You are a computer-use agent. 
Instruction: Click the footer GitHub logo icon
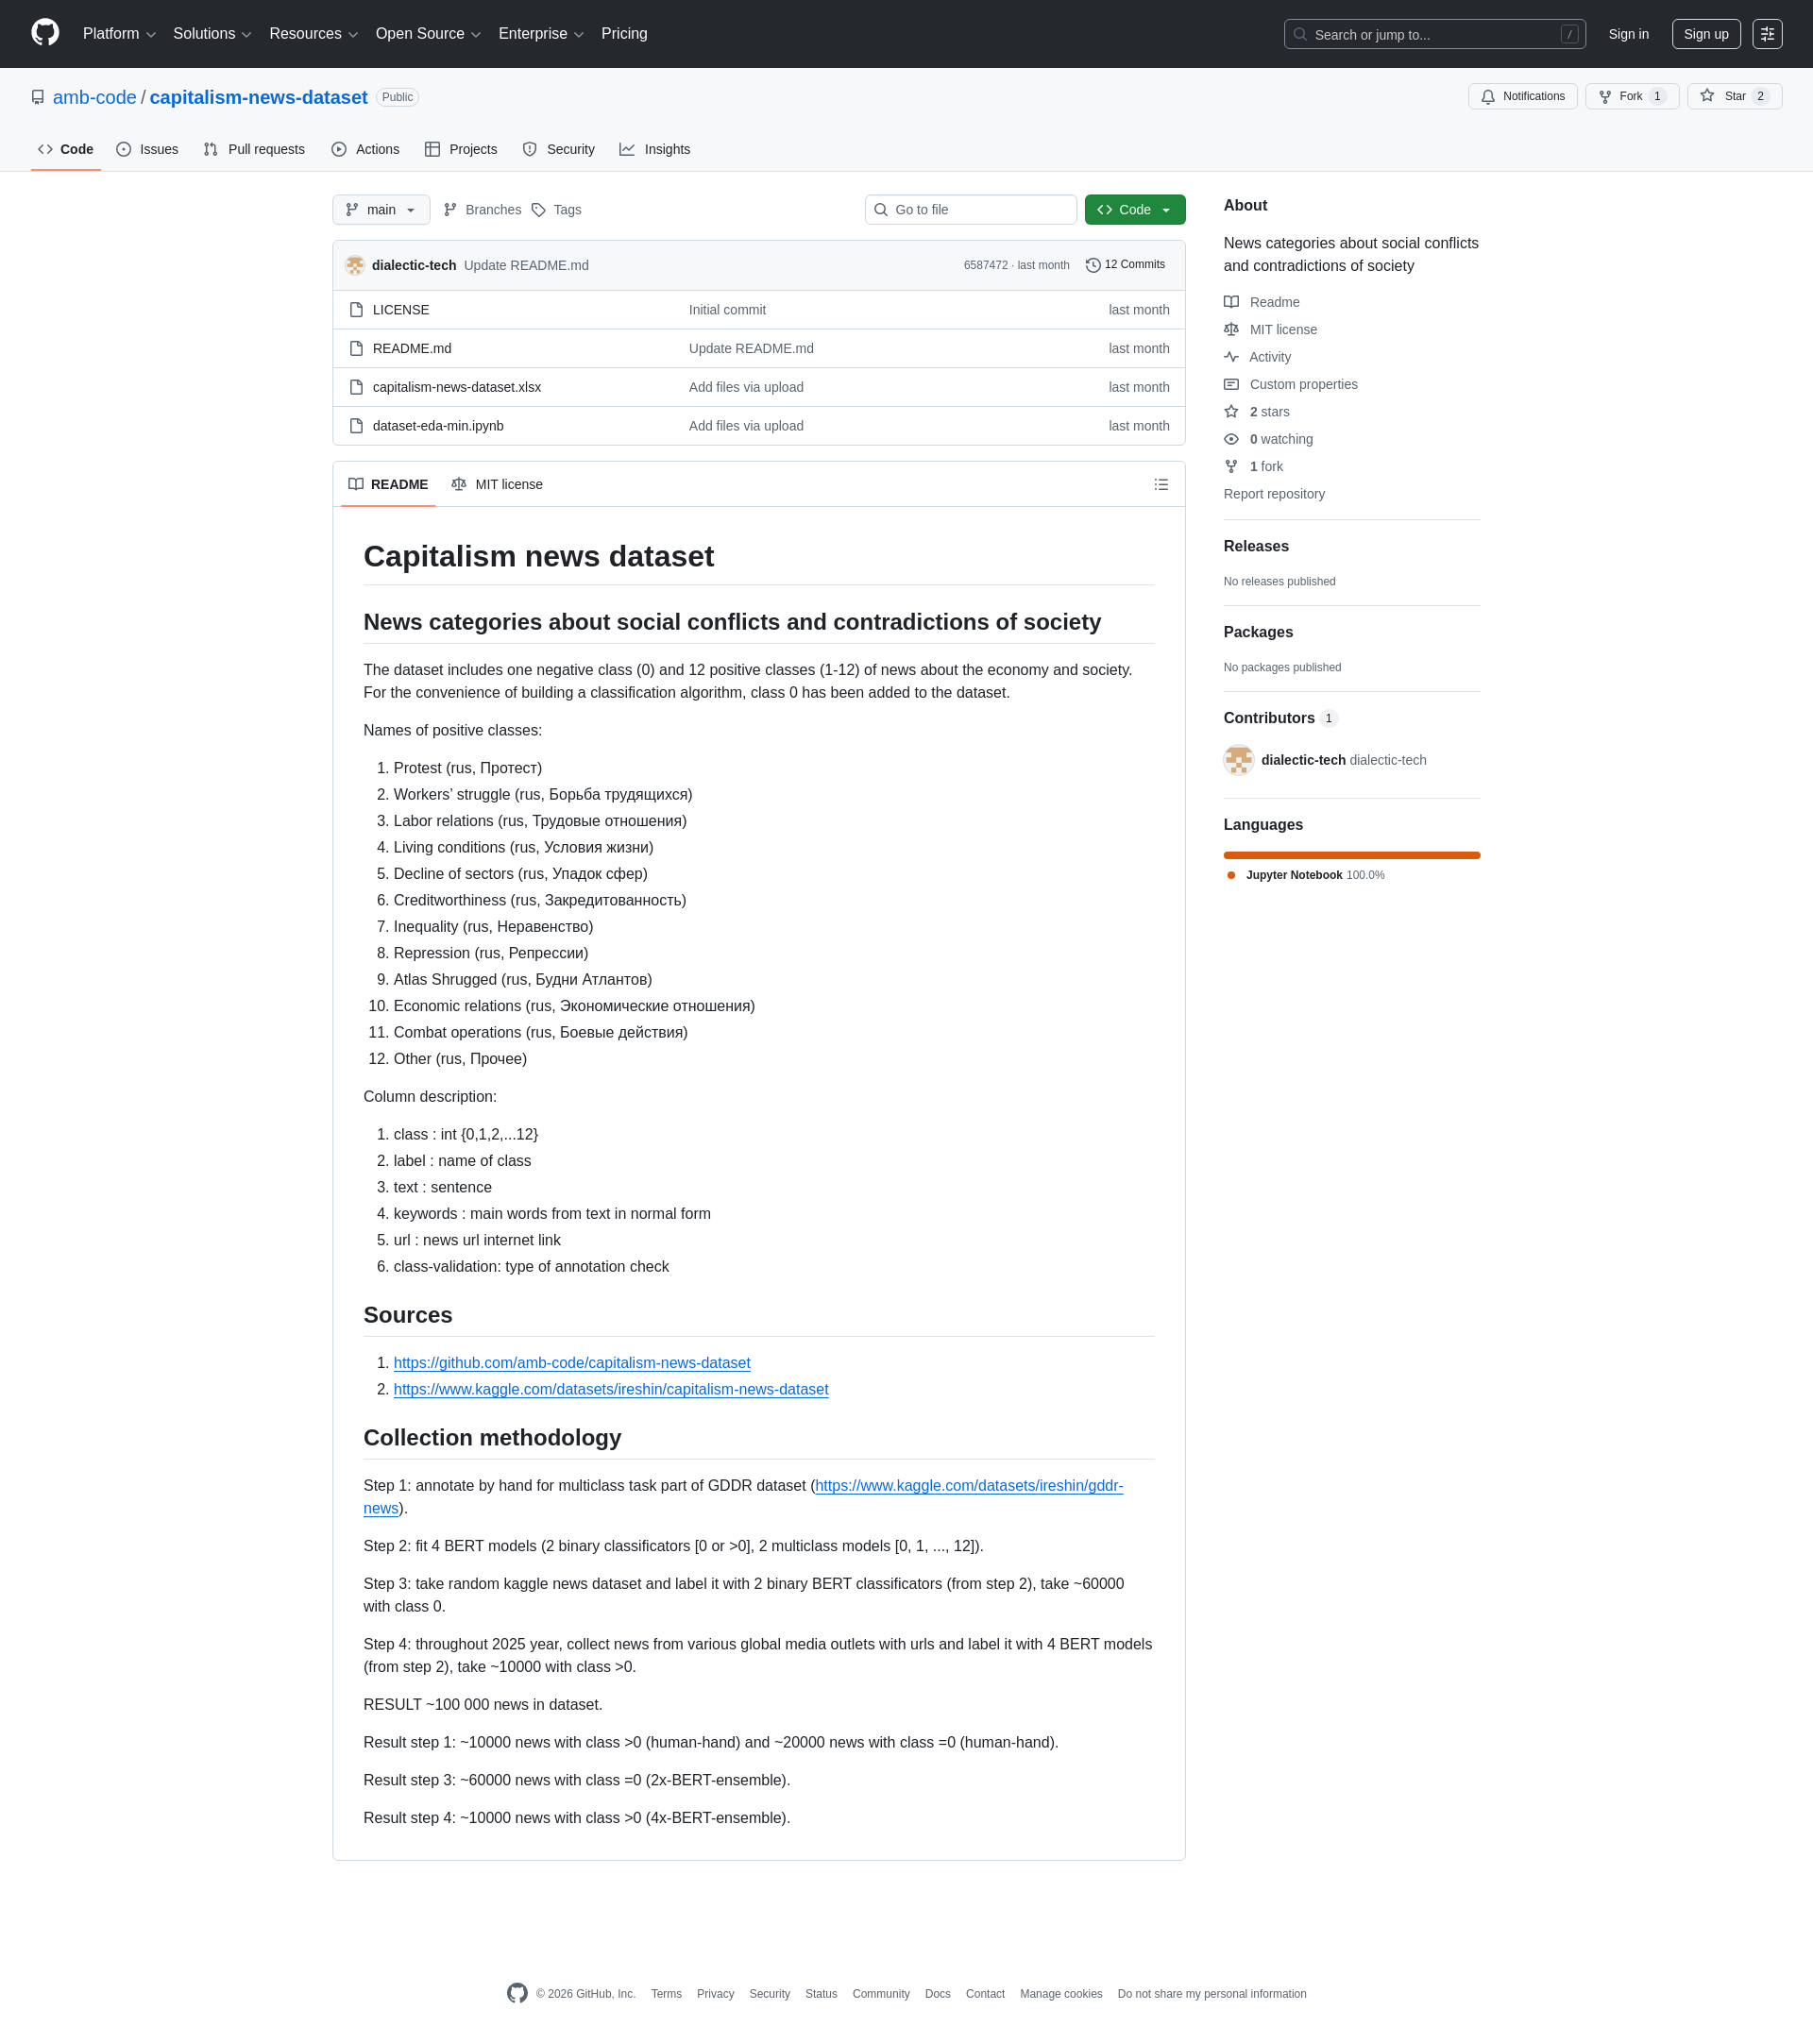pyautogui.click(x=517, y=1993)
